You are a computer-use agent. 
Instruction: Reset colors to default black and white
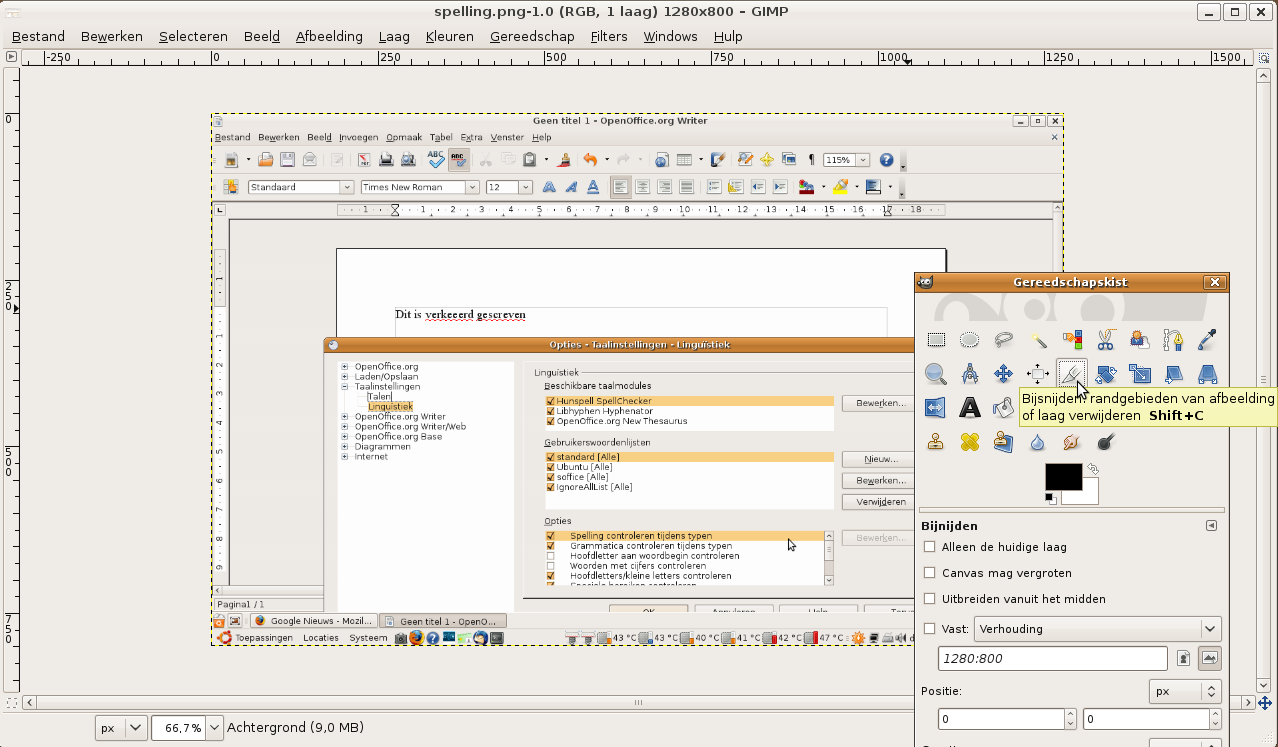[x=1050, y=498]
